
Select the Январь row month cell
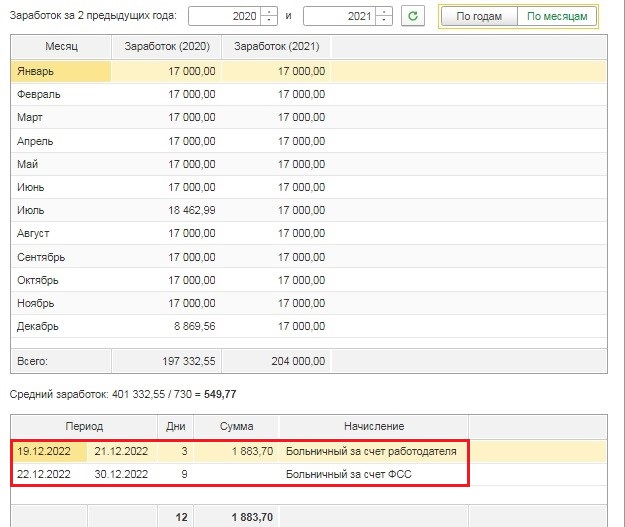click(x=61, y=71)
